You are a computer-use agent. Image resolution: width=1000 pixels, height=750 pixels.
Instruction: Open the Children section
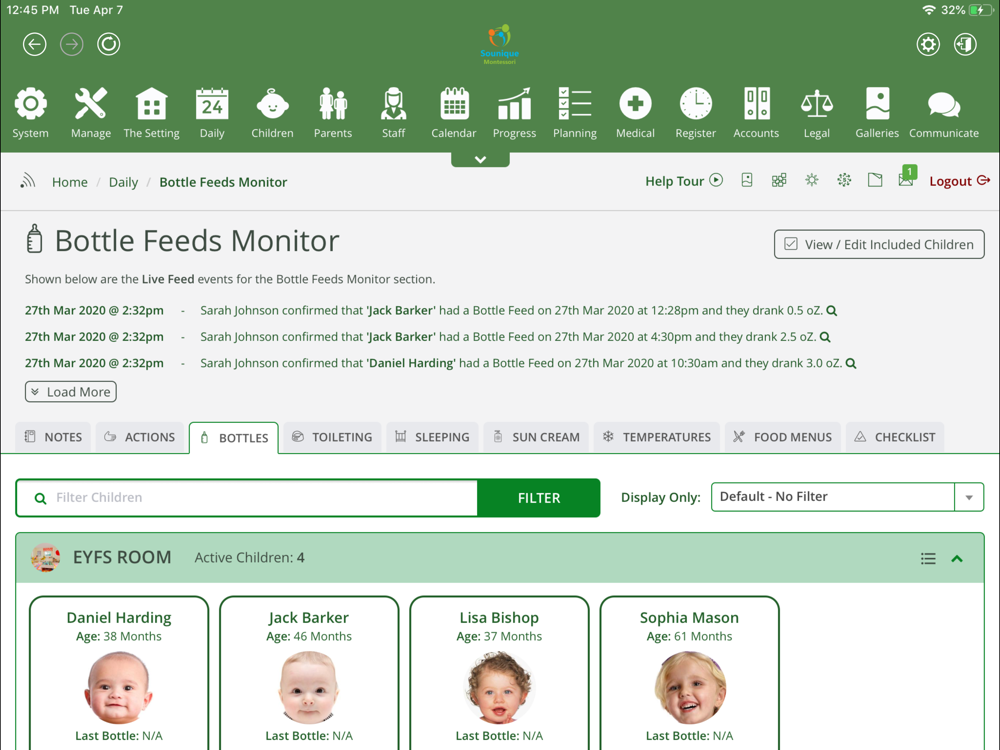(x=272, y=113)
